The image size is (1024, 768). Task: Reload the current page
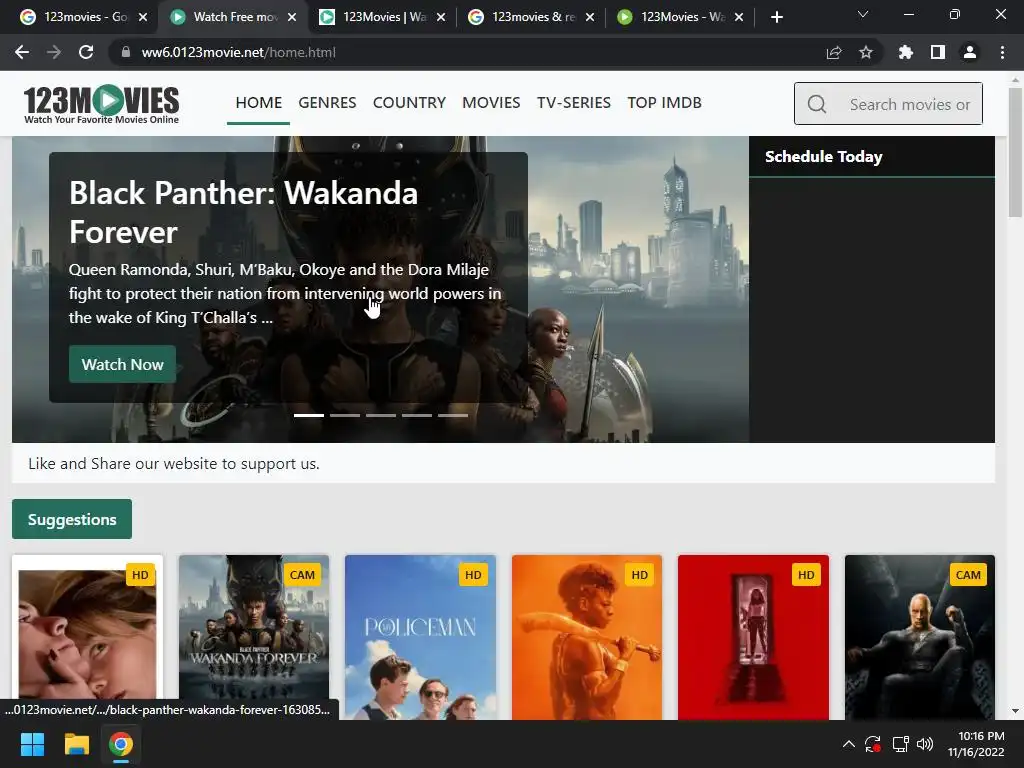point(86,52)
